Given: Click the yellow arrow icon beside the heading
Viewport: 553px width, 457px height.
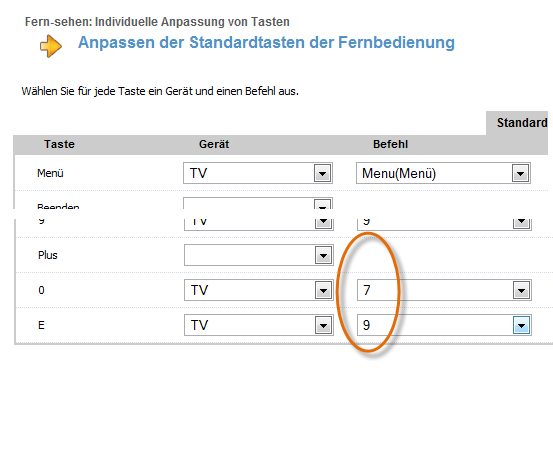Looking at the screenshot, I should pos(51,46).
